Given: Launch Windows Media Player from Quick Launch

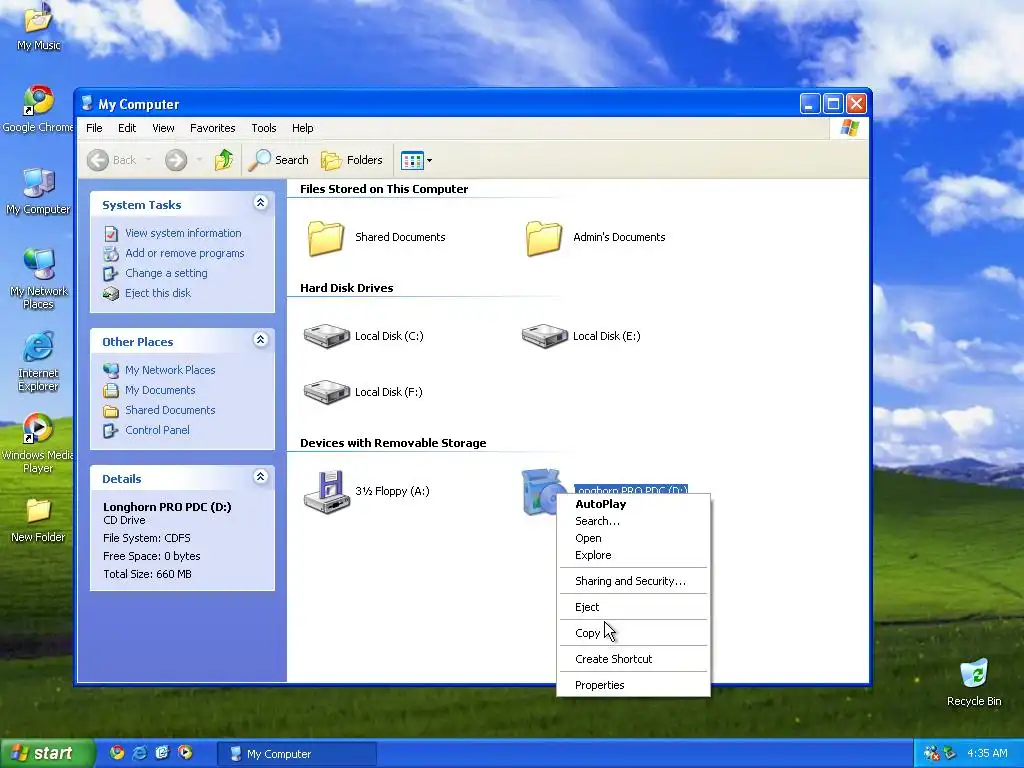Looking at the screenshot, I should (x=185, y=753).
